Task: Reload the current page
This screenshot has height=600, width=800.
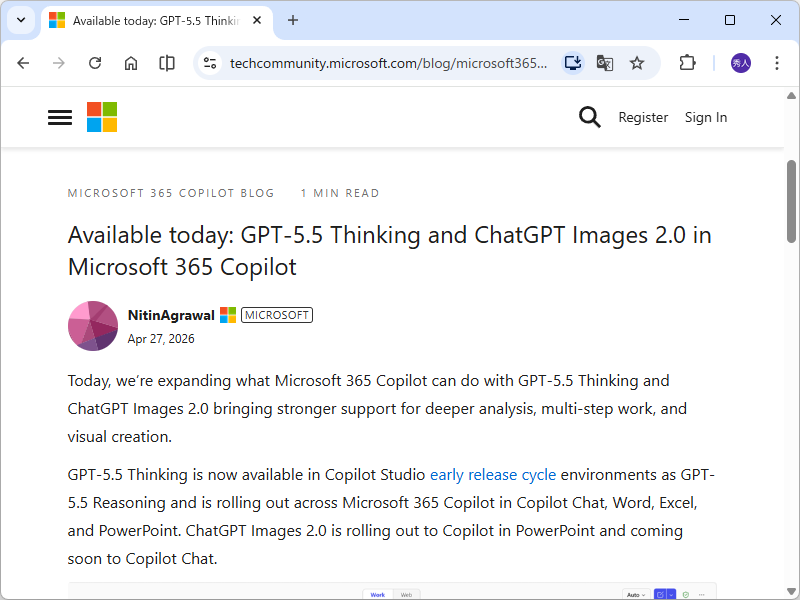Action: point(95,63)
